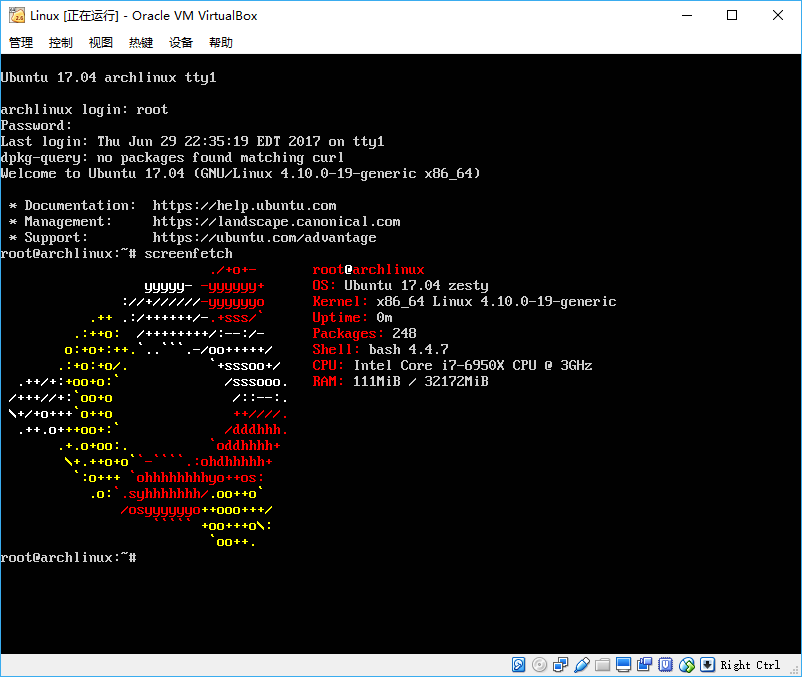Open the 热键 (Hotkeys) menu
Image resolution: width=802 pixels, height=677 pixels.
point(141,42)
